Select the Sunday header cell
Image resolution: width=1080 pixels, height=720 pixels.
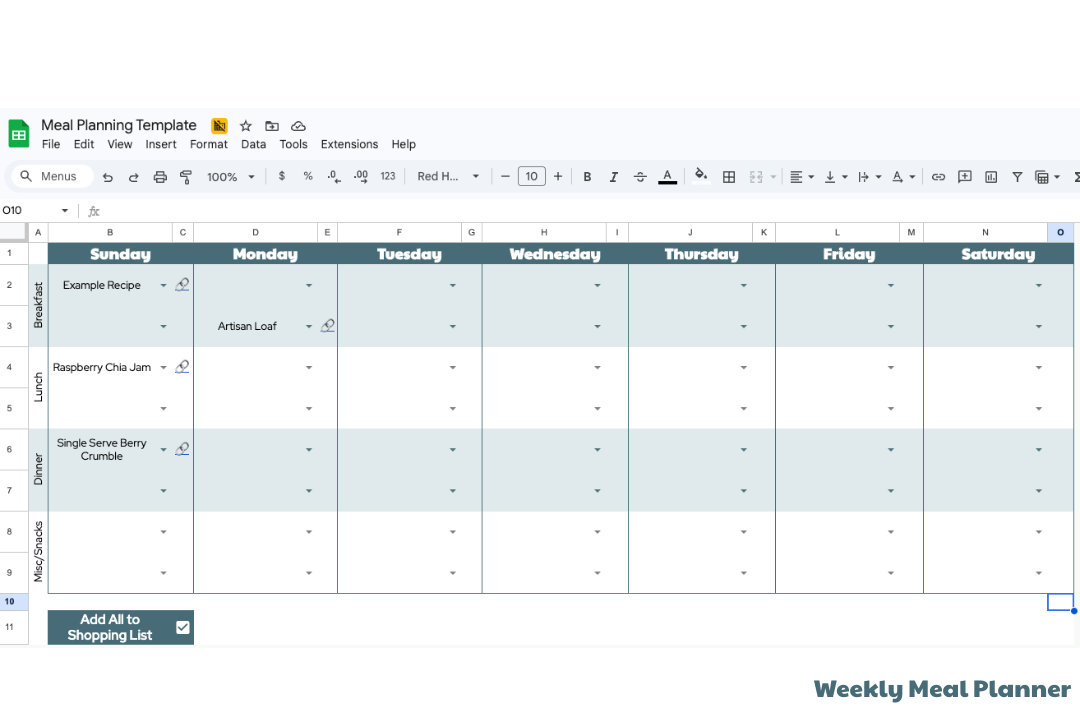tap(121, 254)
